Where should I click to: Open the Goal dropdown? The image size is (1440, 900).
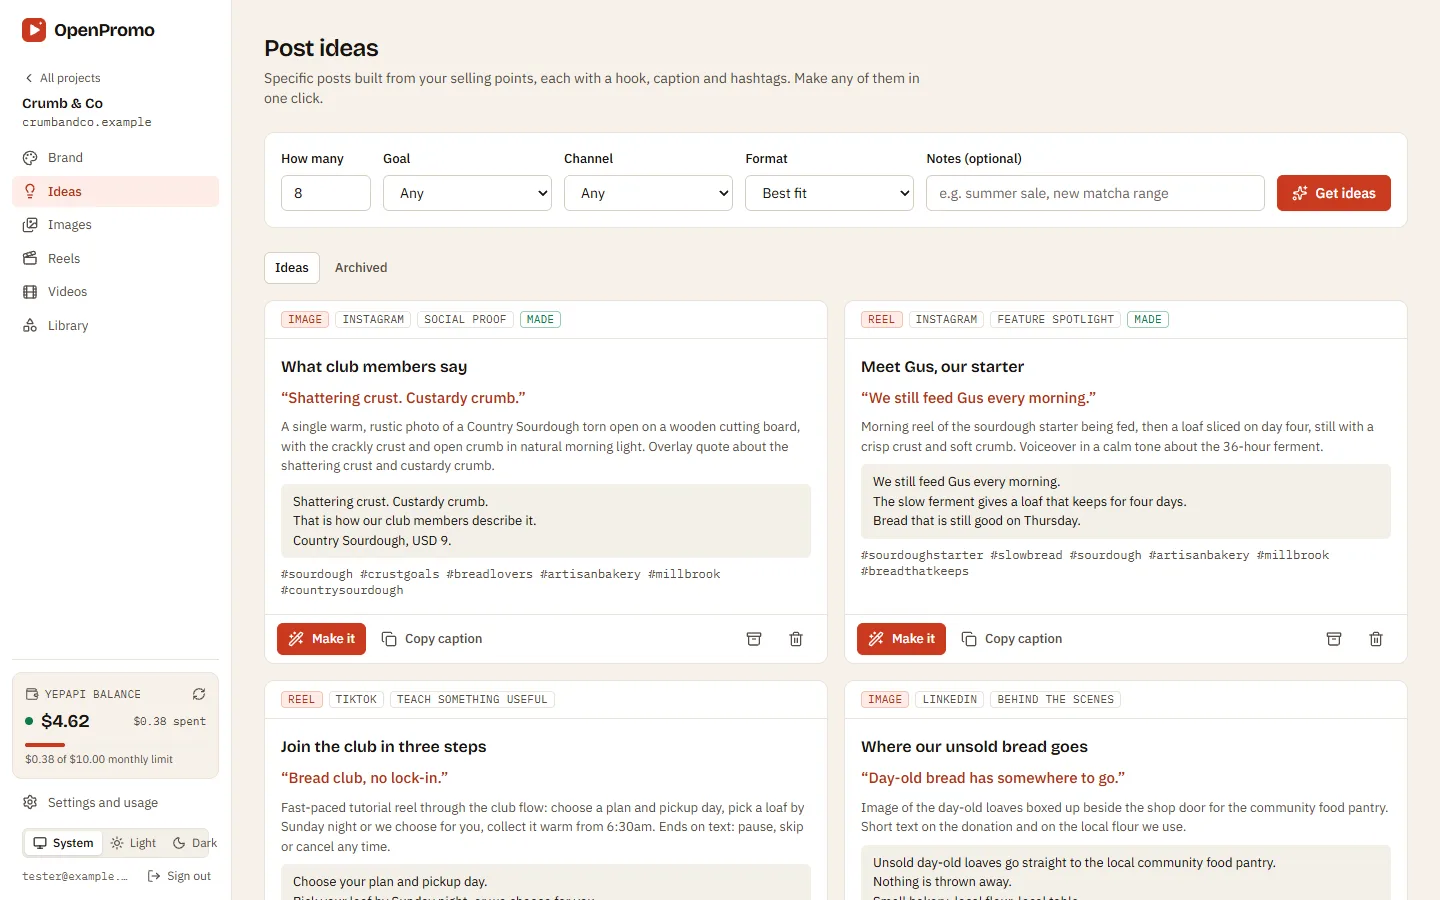(467, 193)
